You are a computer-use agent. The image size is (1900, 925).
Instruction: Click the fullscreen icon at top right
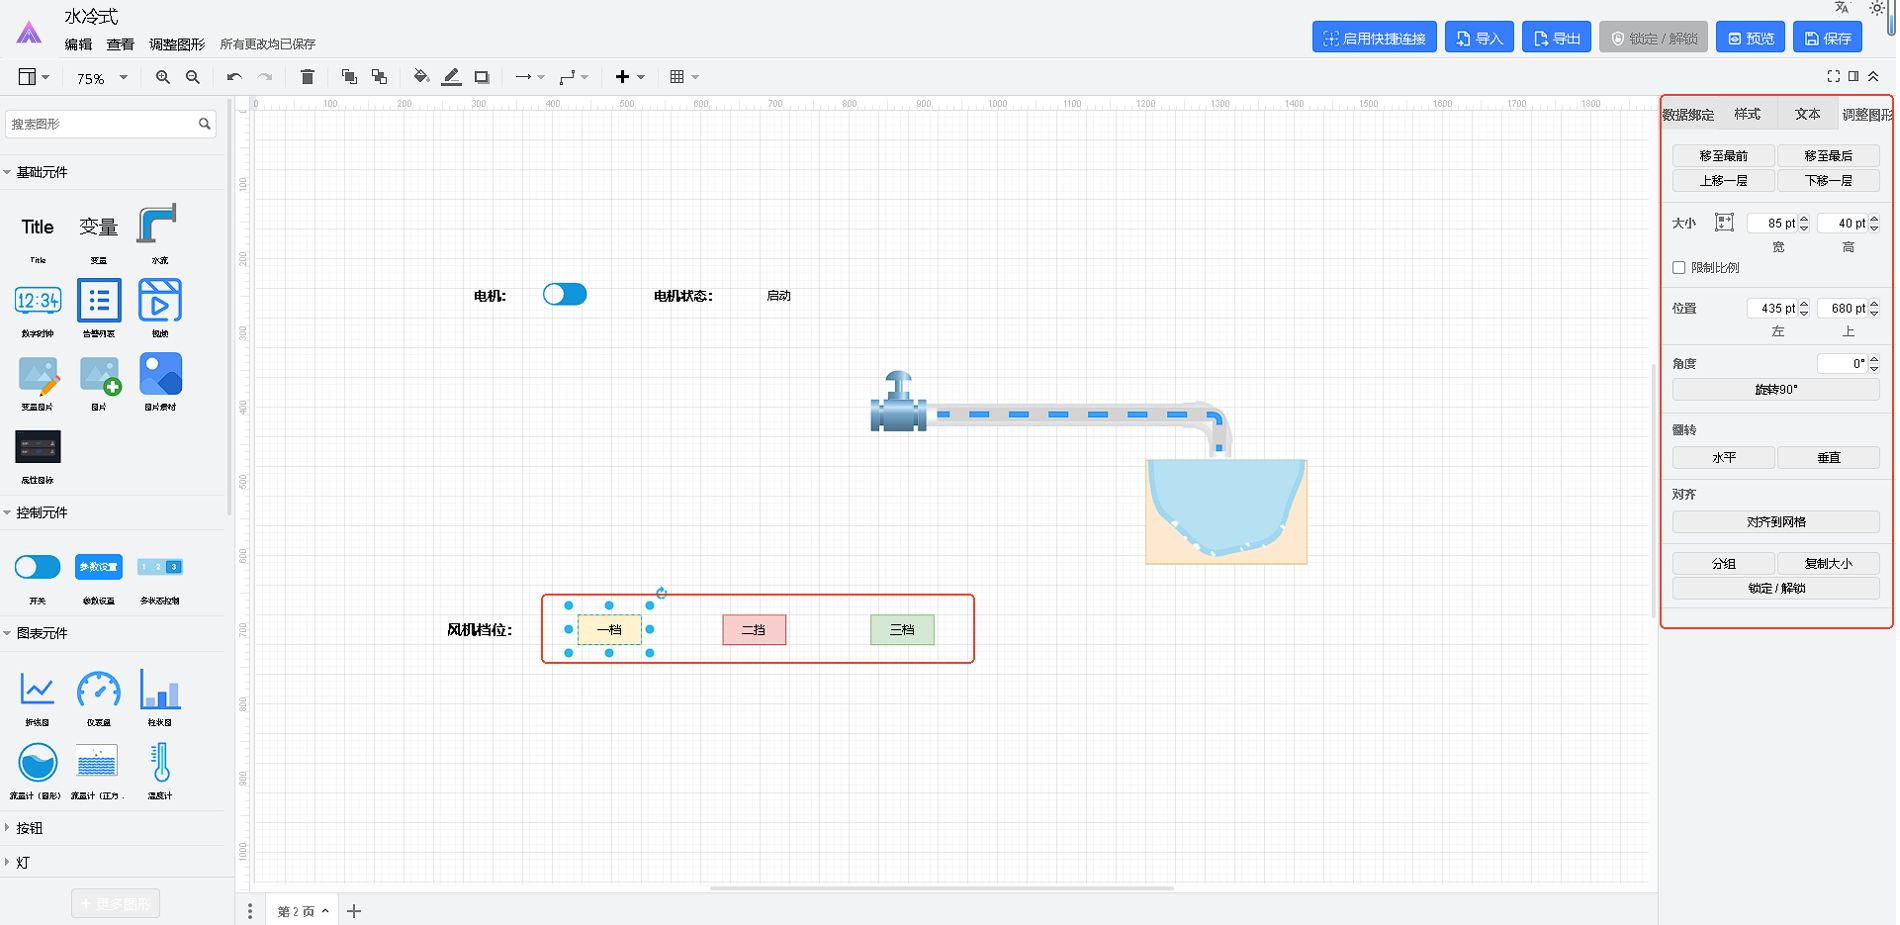coord(1833,76)
